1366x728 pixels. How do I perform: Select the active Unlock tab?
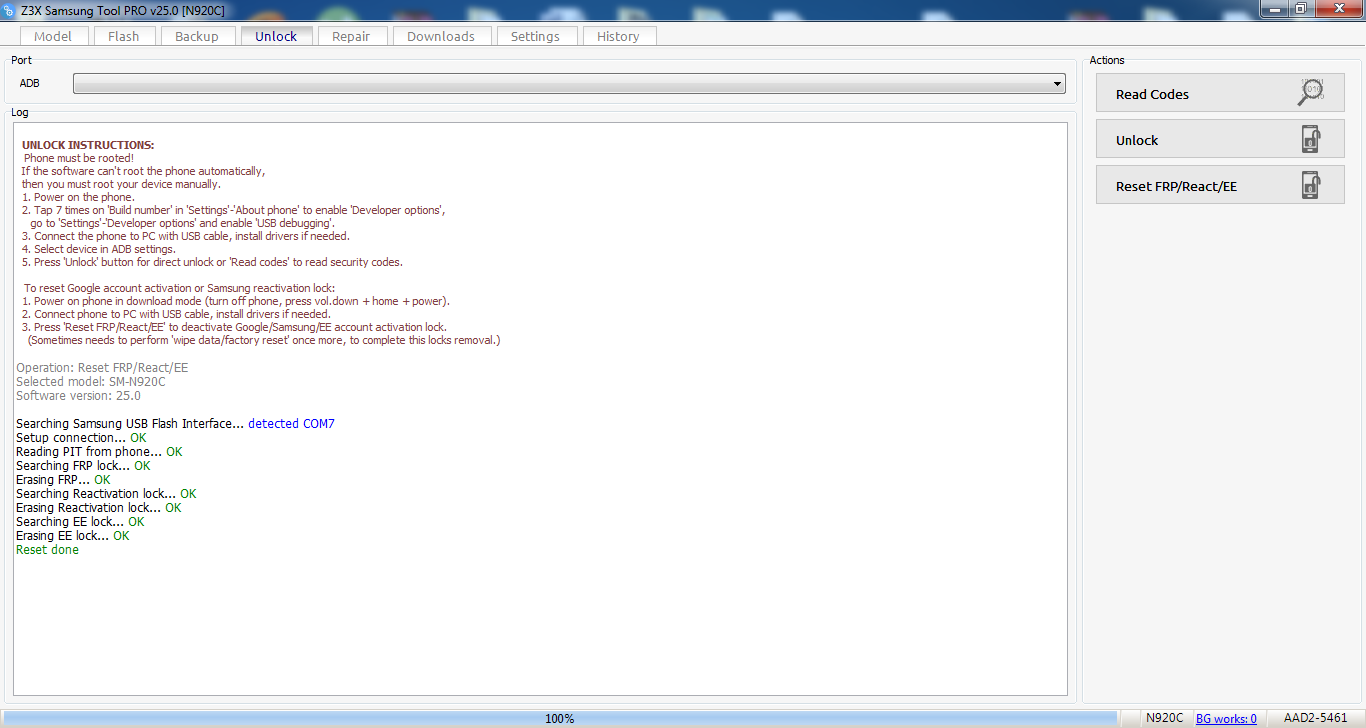pyautogui.click(x=276, y=35)
